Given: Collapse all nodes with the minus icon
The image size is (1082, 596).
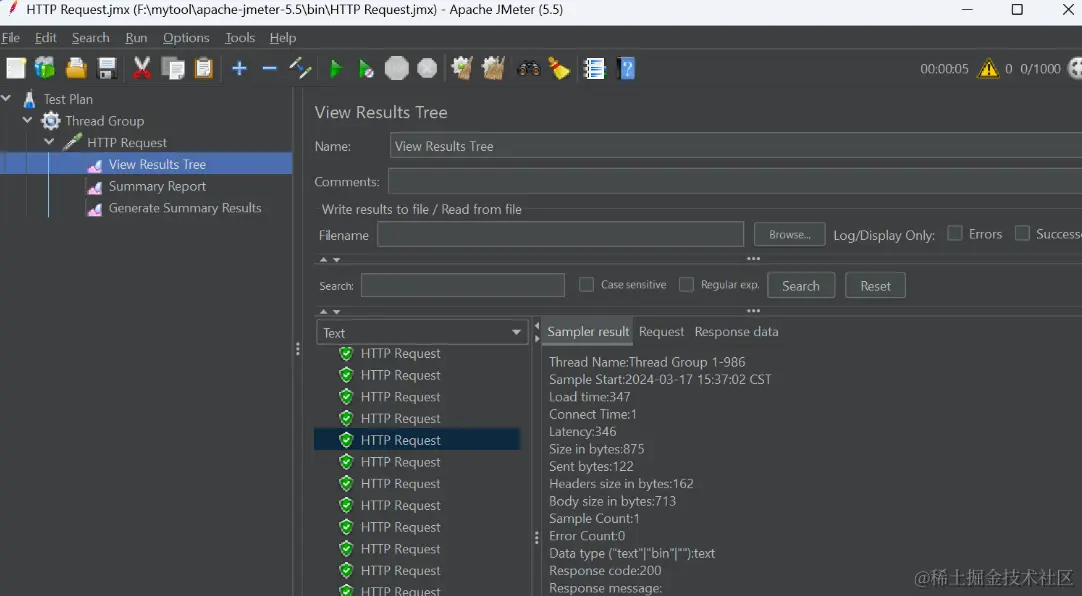Looking at the screenshot, I should 270,68.
